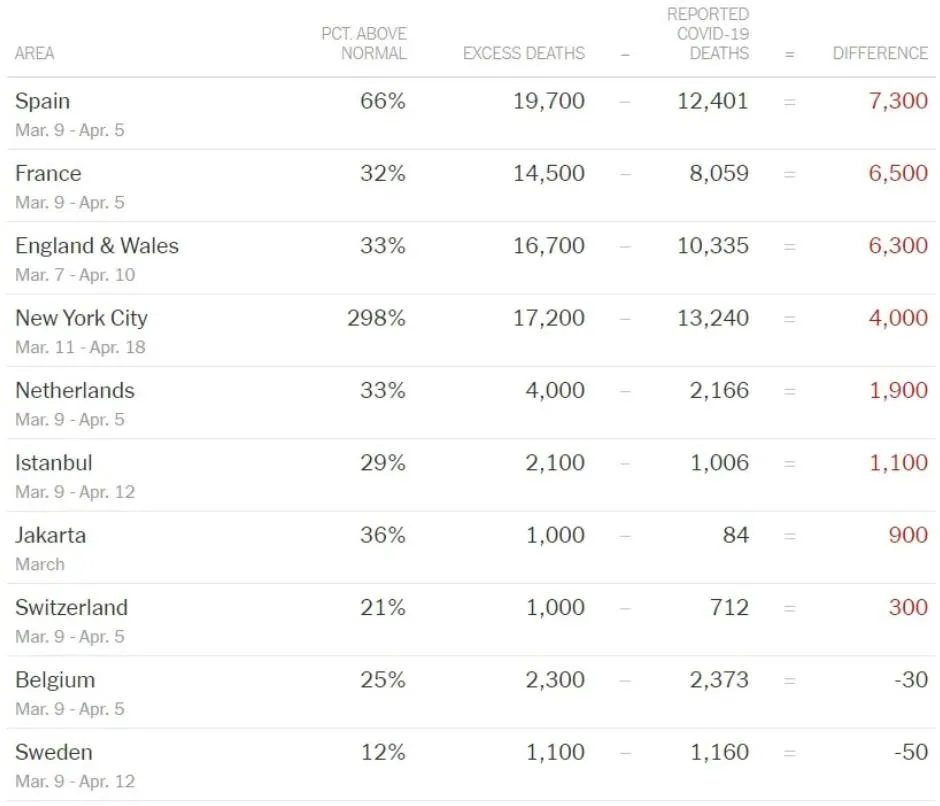Click the Sweden area name
Screen dimensions: 940x806
(54, 752)
